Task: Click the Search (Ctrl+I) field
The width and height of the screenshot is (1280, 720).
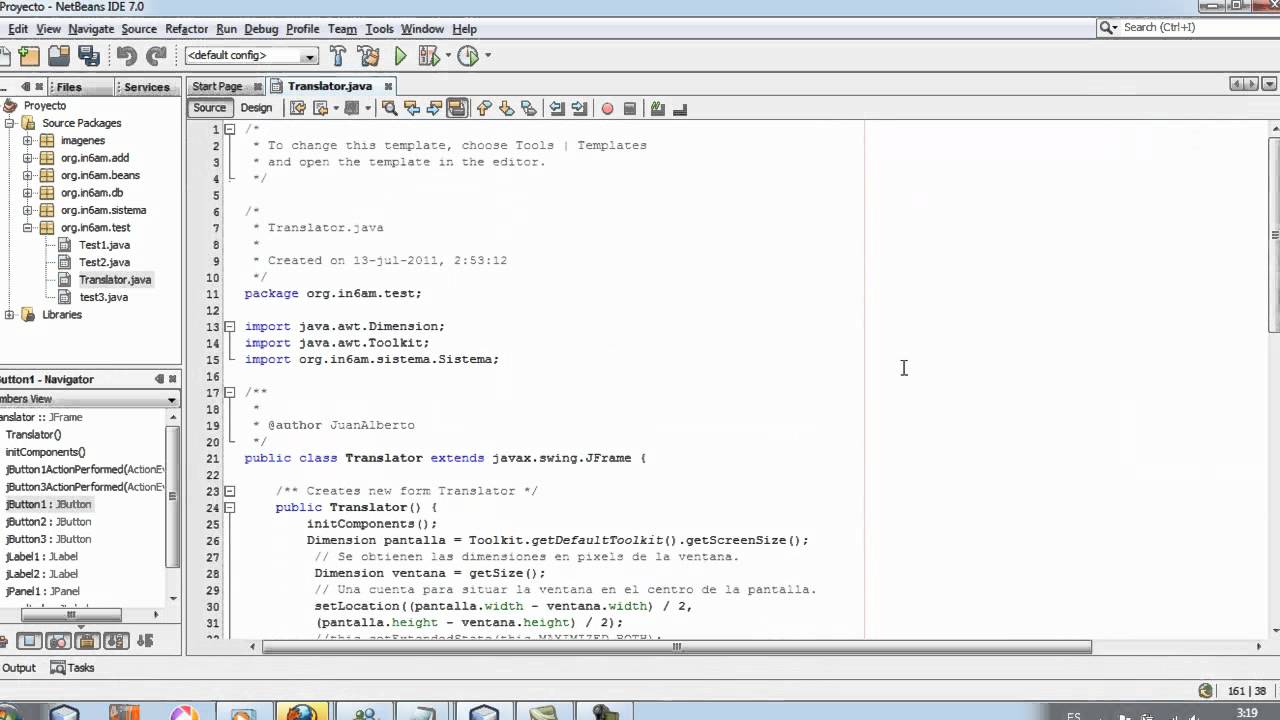Action: [x=1188, y=28]
